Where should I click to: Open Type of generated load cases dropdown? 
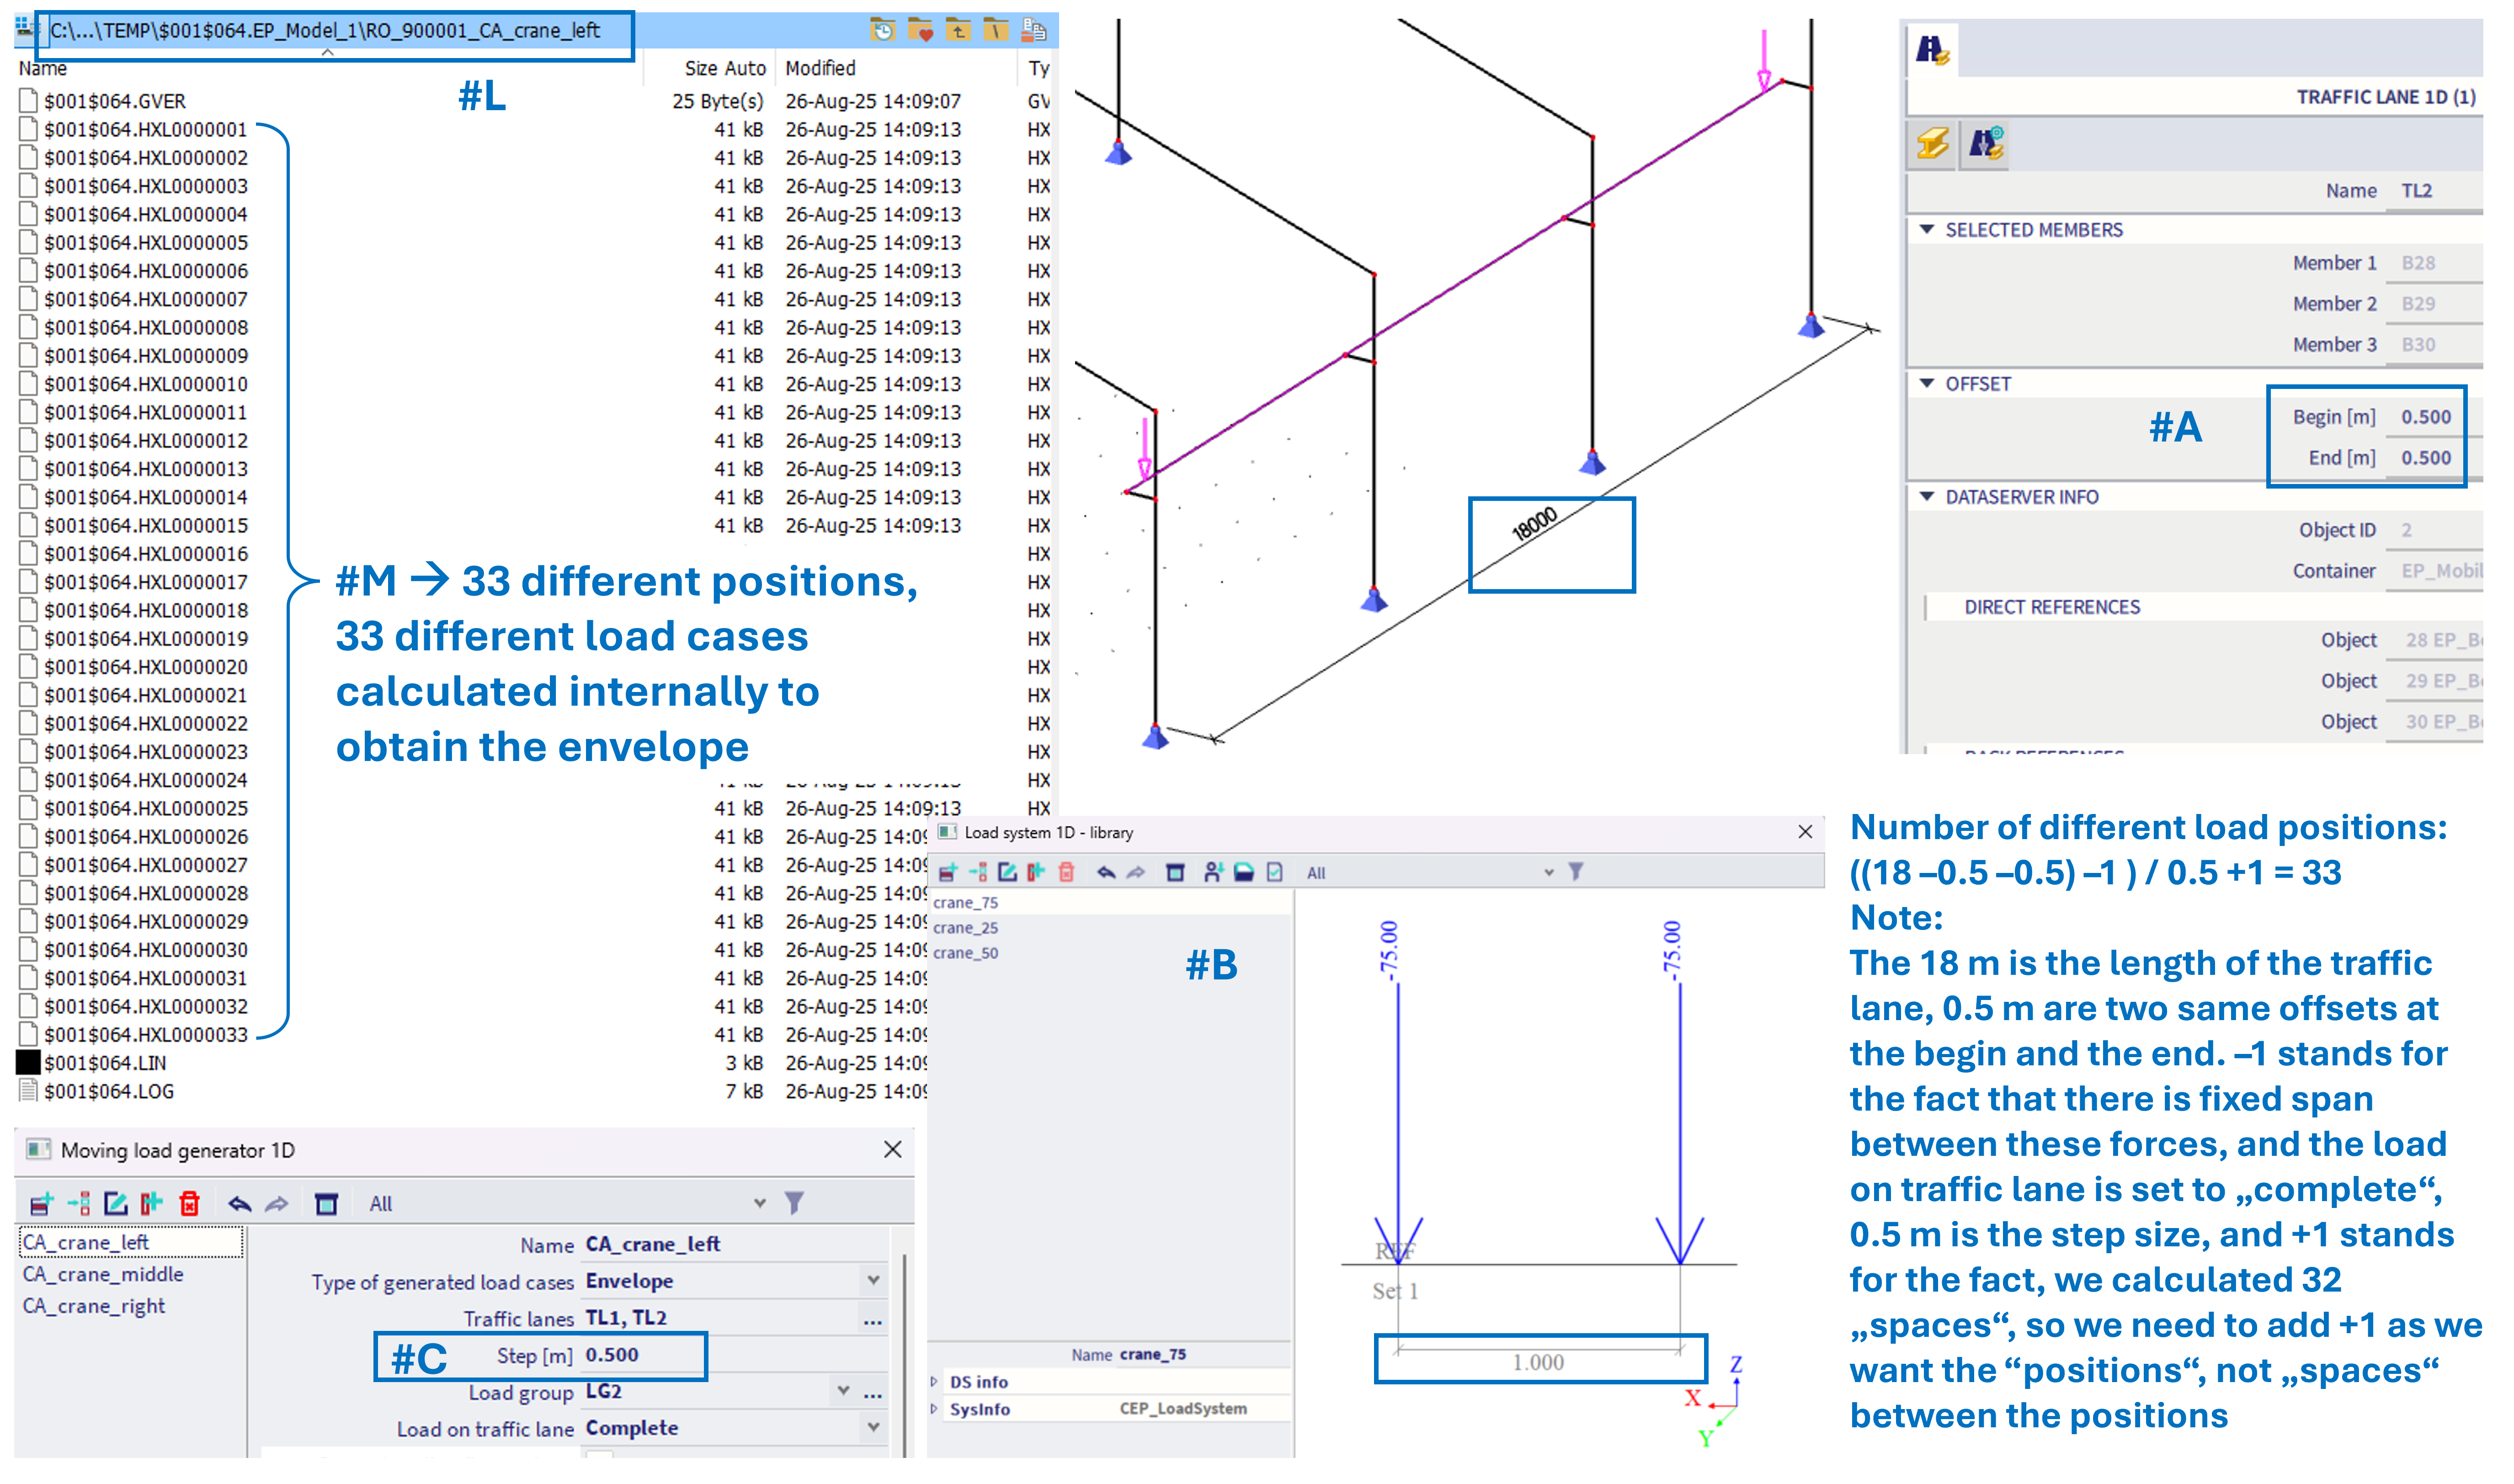click(873, 1280)
